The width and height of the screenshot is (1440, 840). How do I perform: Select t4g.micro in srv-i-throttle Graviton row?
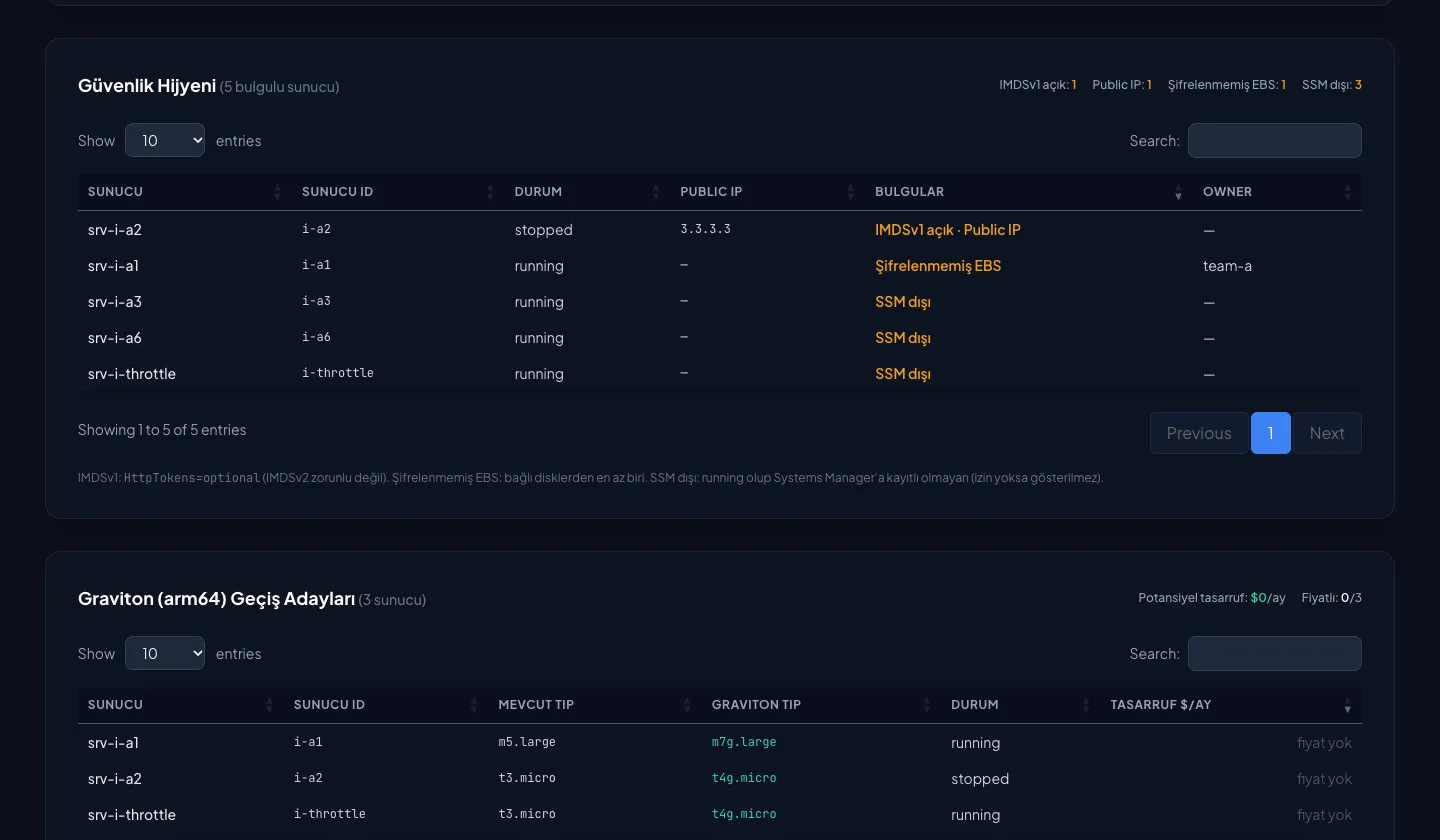coord(744,814)
